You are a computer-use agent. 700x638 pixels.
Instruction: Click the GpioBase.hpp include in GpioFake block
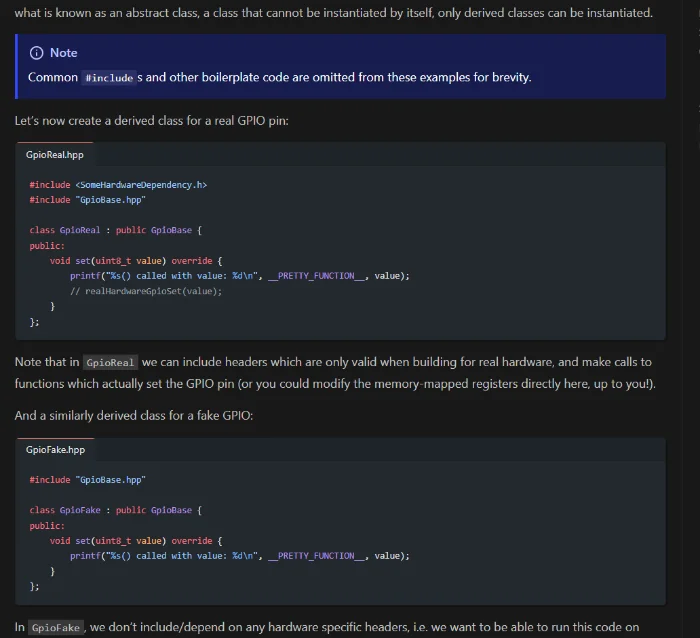(x=88, y=480)
